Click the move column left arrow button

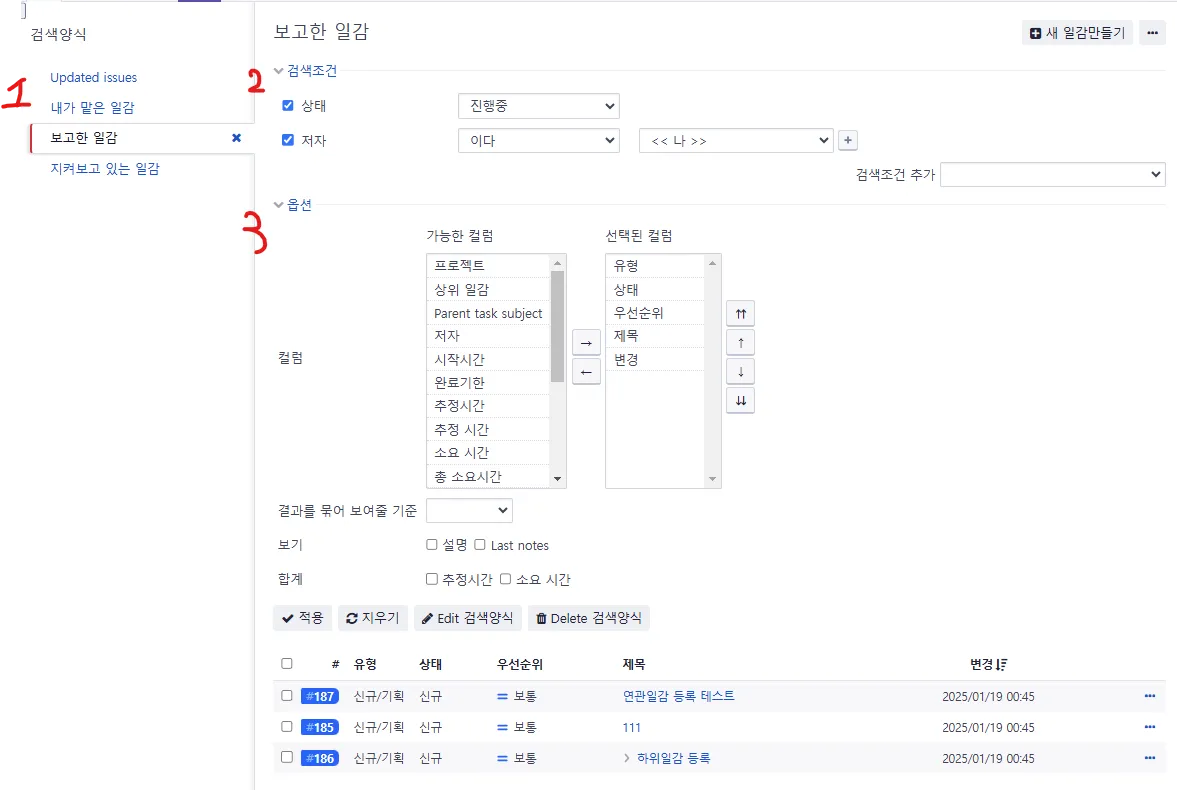click(586, 372)
